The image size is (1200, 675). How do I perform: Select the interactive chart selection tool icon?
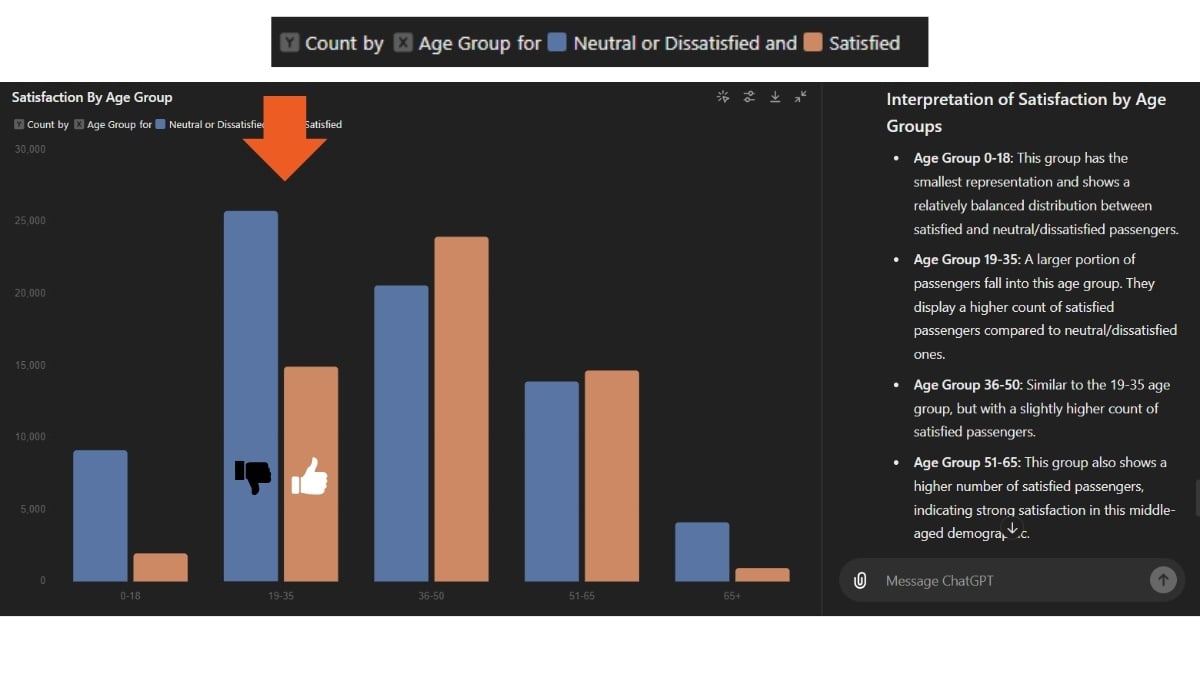click(723, 97)
